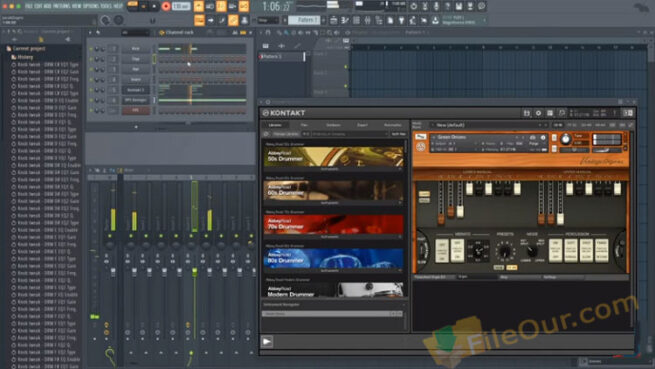The height and width of the screenshot is (369, 655).
Task: Toggle the overdub recording icon
Action: [232, 6]
